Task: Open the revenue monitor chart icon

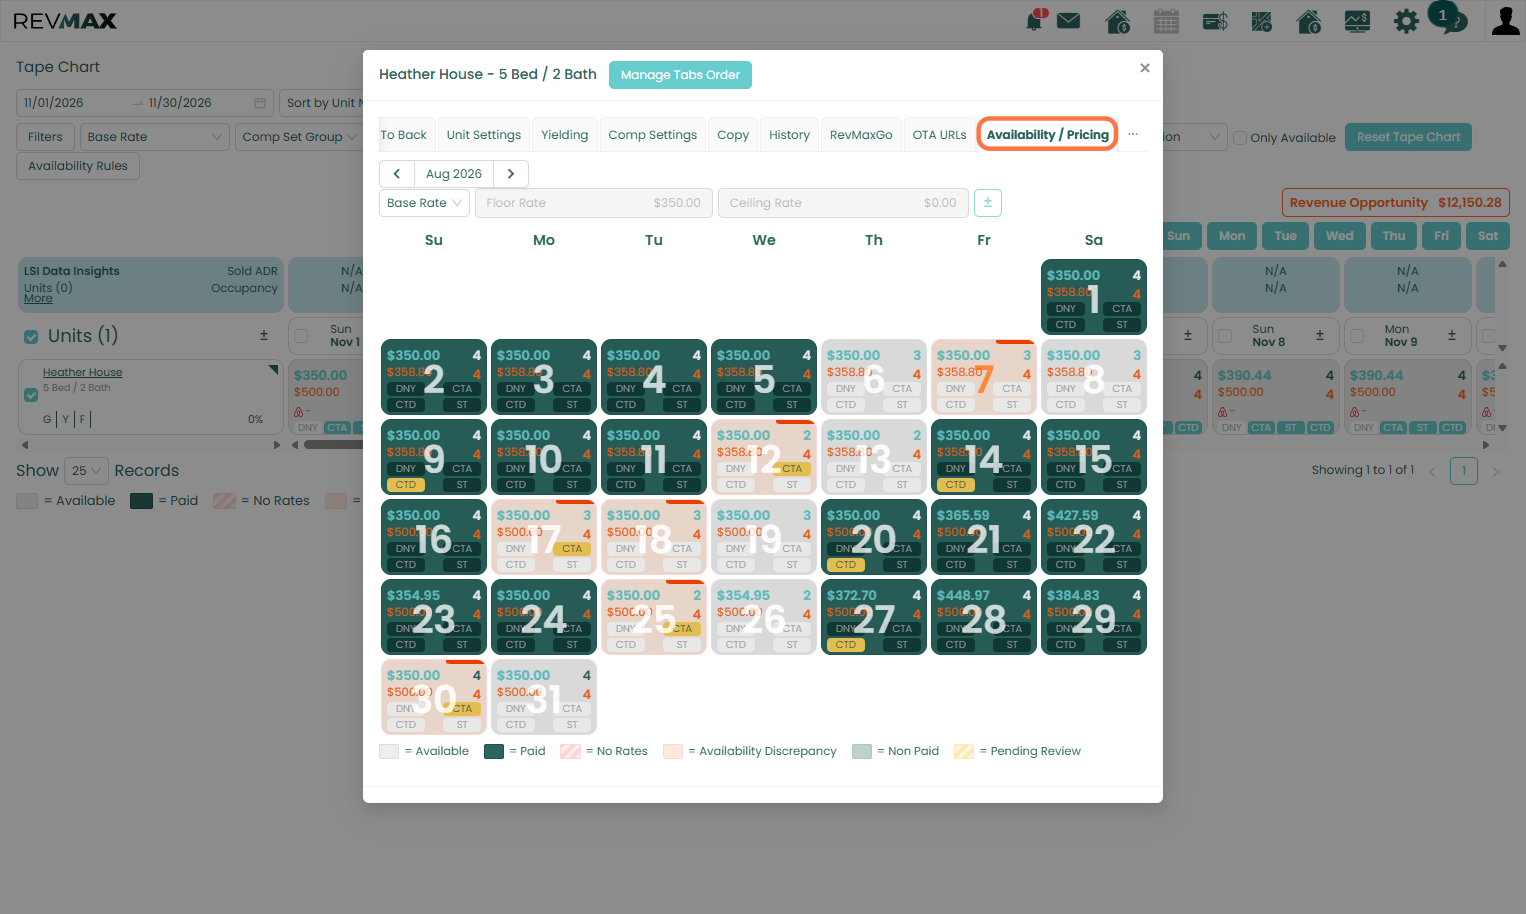Action: [x=1357, y=21]
